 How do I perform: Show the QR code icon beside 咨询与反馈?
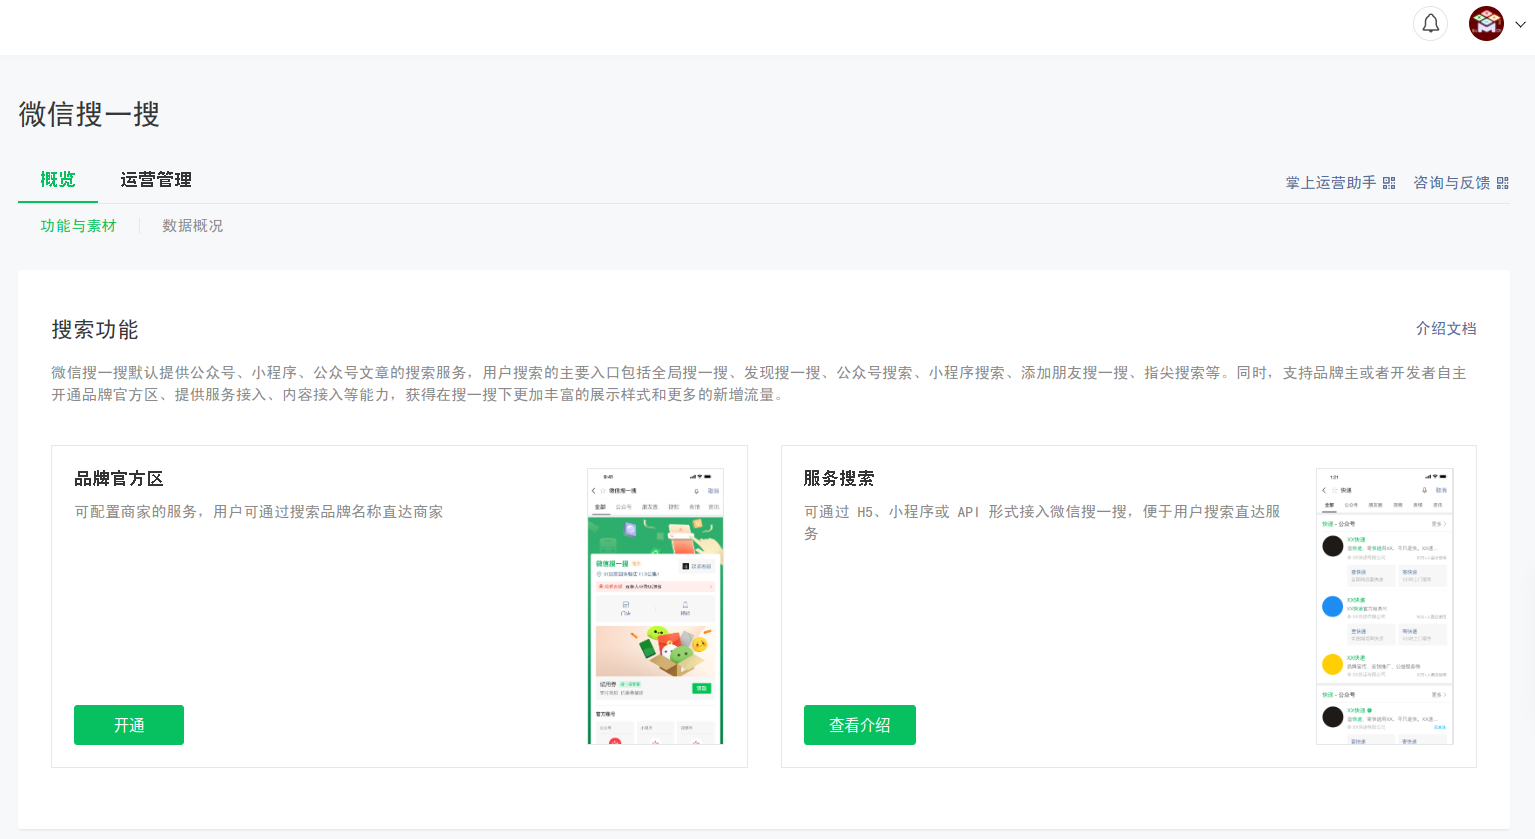(x=1502, y=183)
